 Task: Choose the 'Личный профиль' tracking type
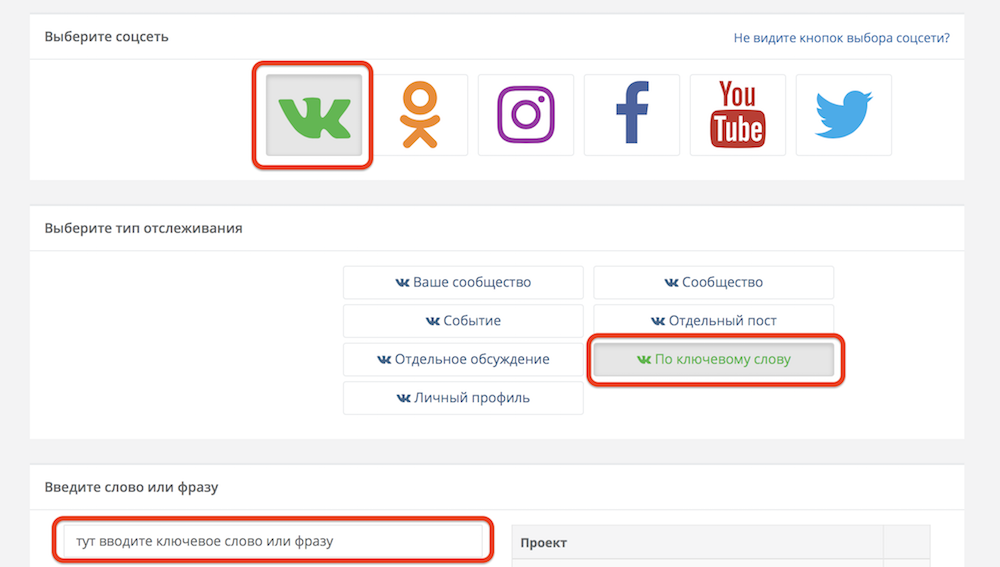tap(463, 398)
